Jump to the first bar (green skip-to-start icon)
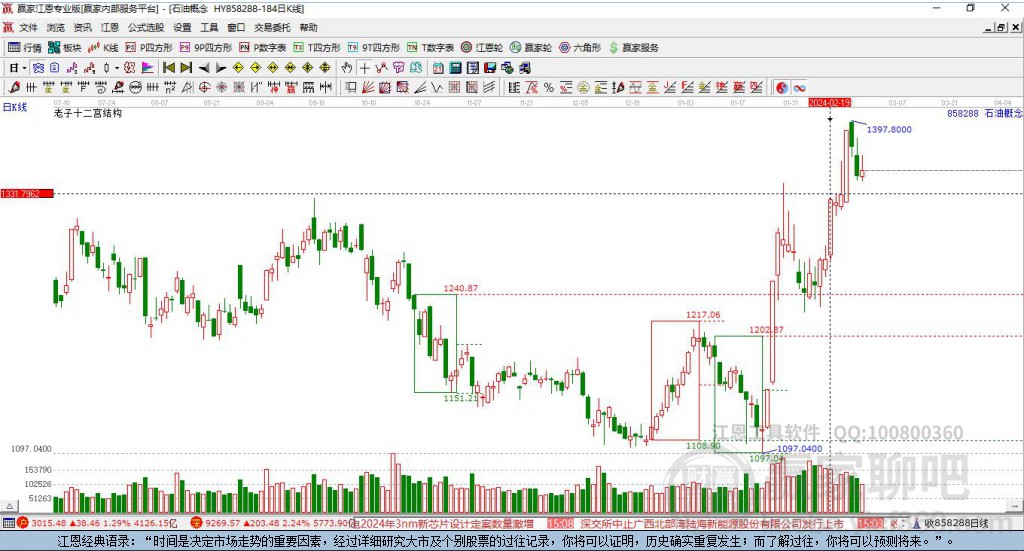 tap(168, 68)
